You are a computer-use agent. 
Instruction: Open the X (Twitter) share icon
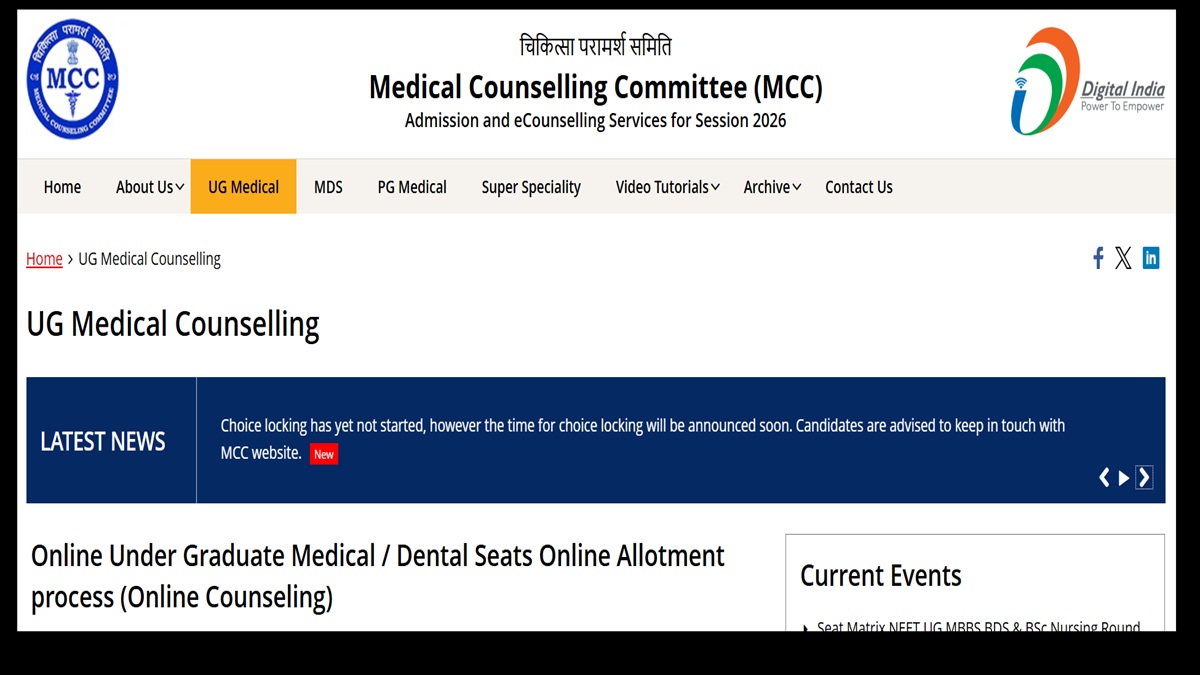[1123, 259]
